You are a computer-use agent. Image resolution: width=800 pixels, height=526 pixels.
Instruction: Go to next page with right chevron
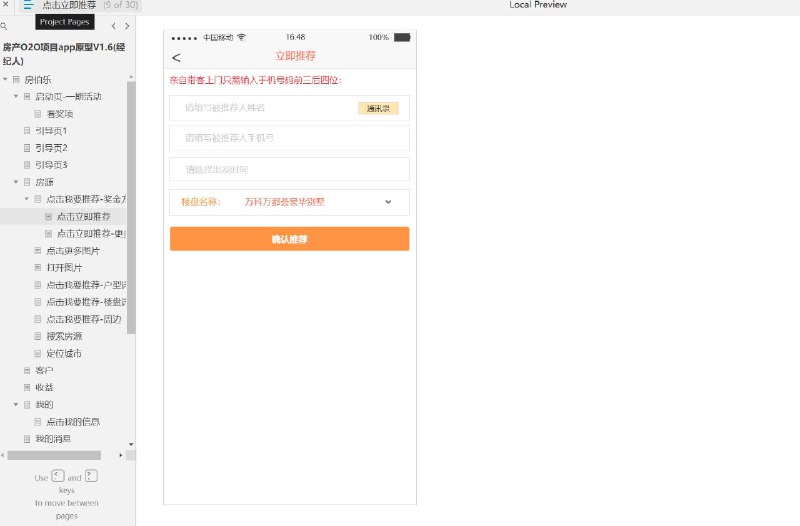pyautogui.click(x=127, y=26)
